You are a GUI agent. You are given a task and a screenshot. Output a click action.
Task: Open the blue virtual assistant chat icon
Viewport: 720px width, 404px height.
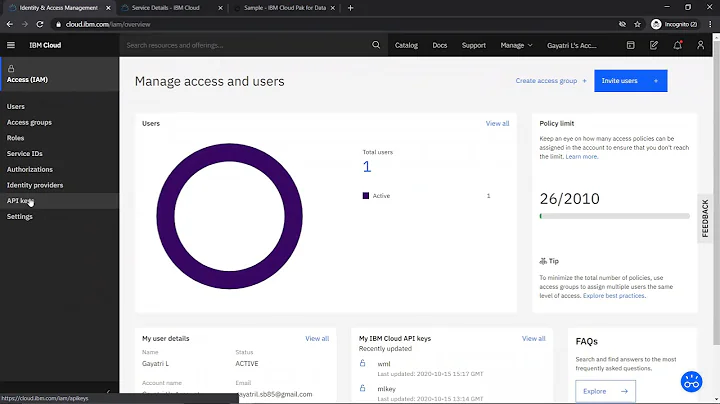click(691, 382)
